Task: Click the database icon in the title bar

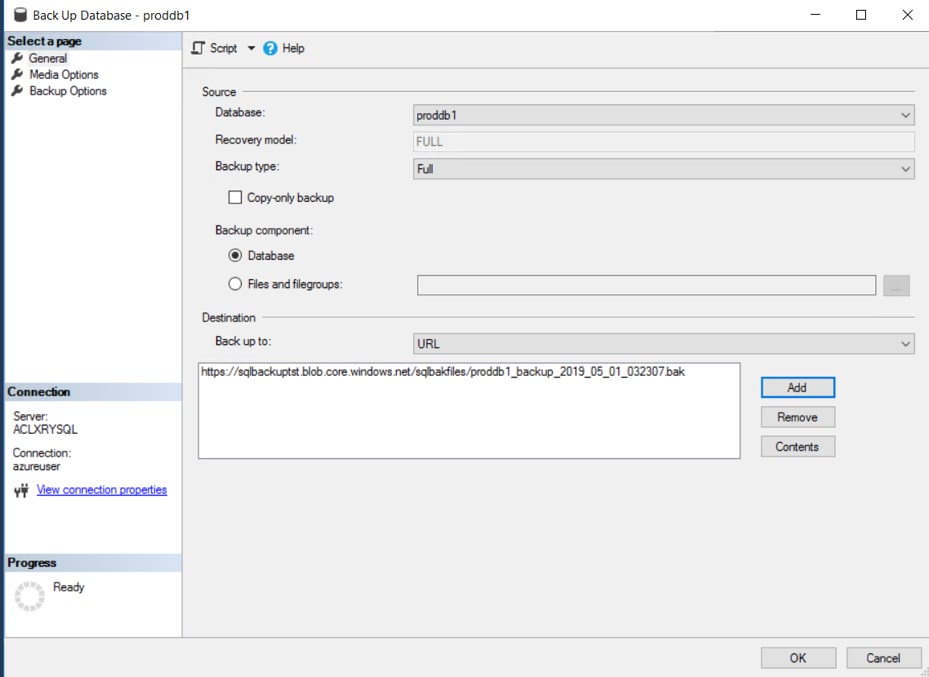Action: tap(17, 15)
